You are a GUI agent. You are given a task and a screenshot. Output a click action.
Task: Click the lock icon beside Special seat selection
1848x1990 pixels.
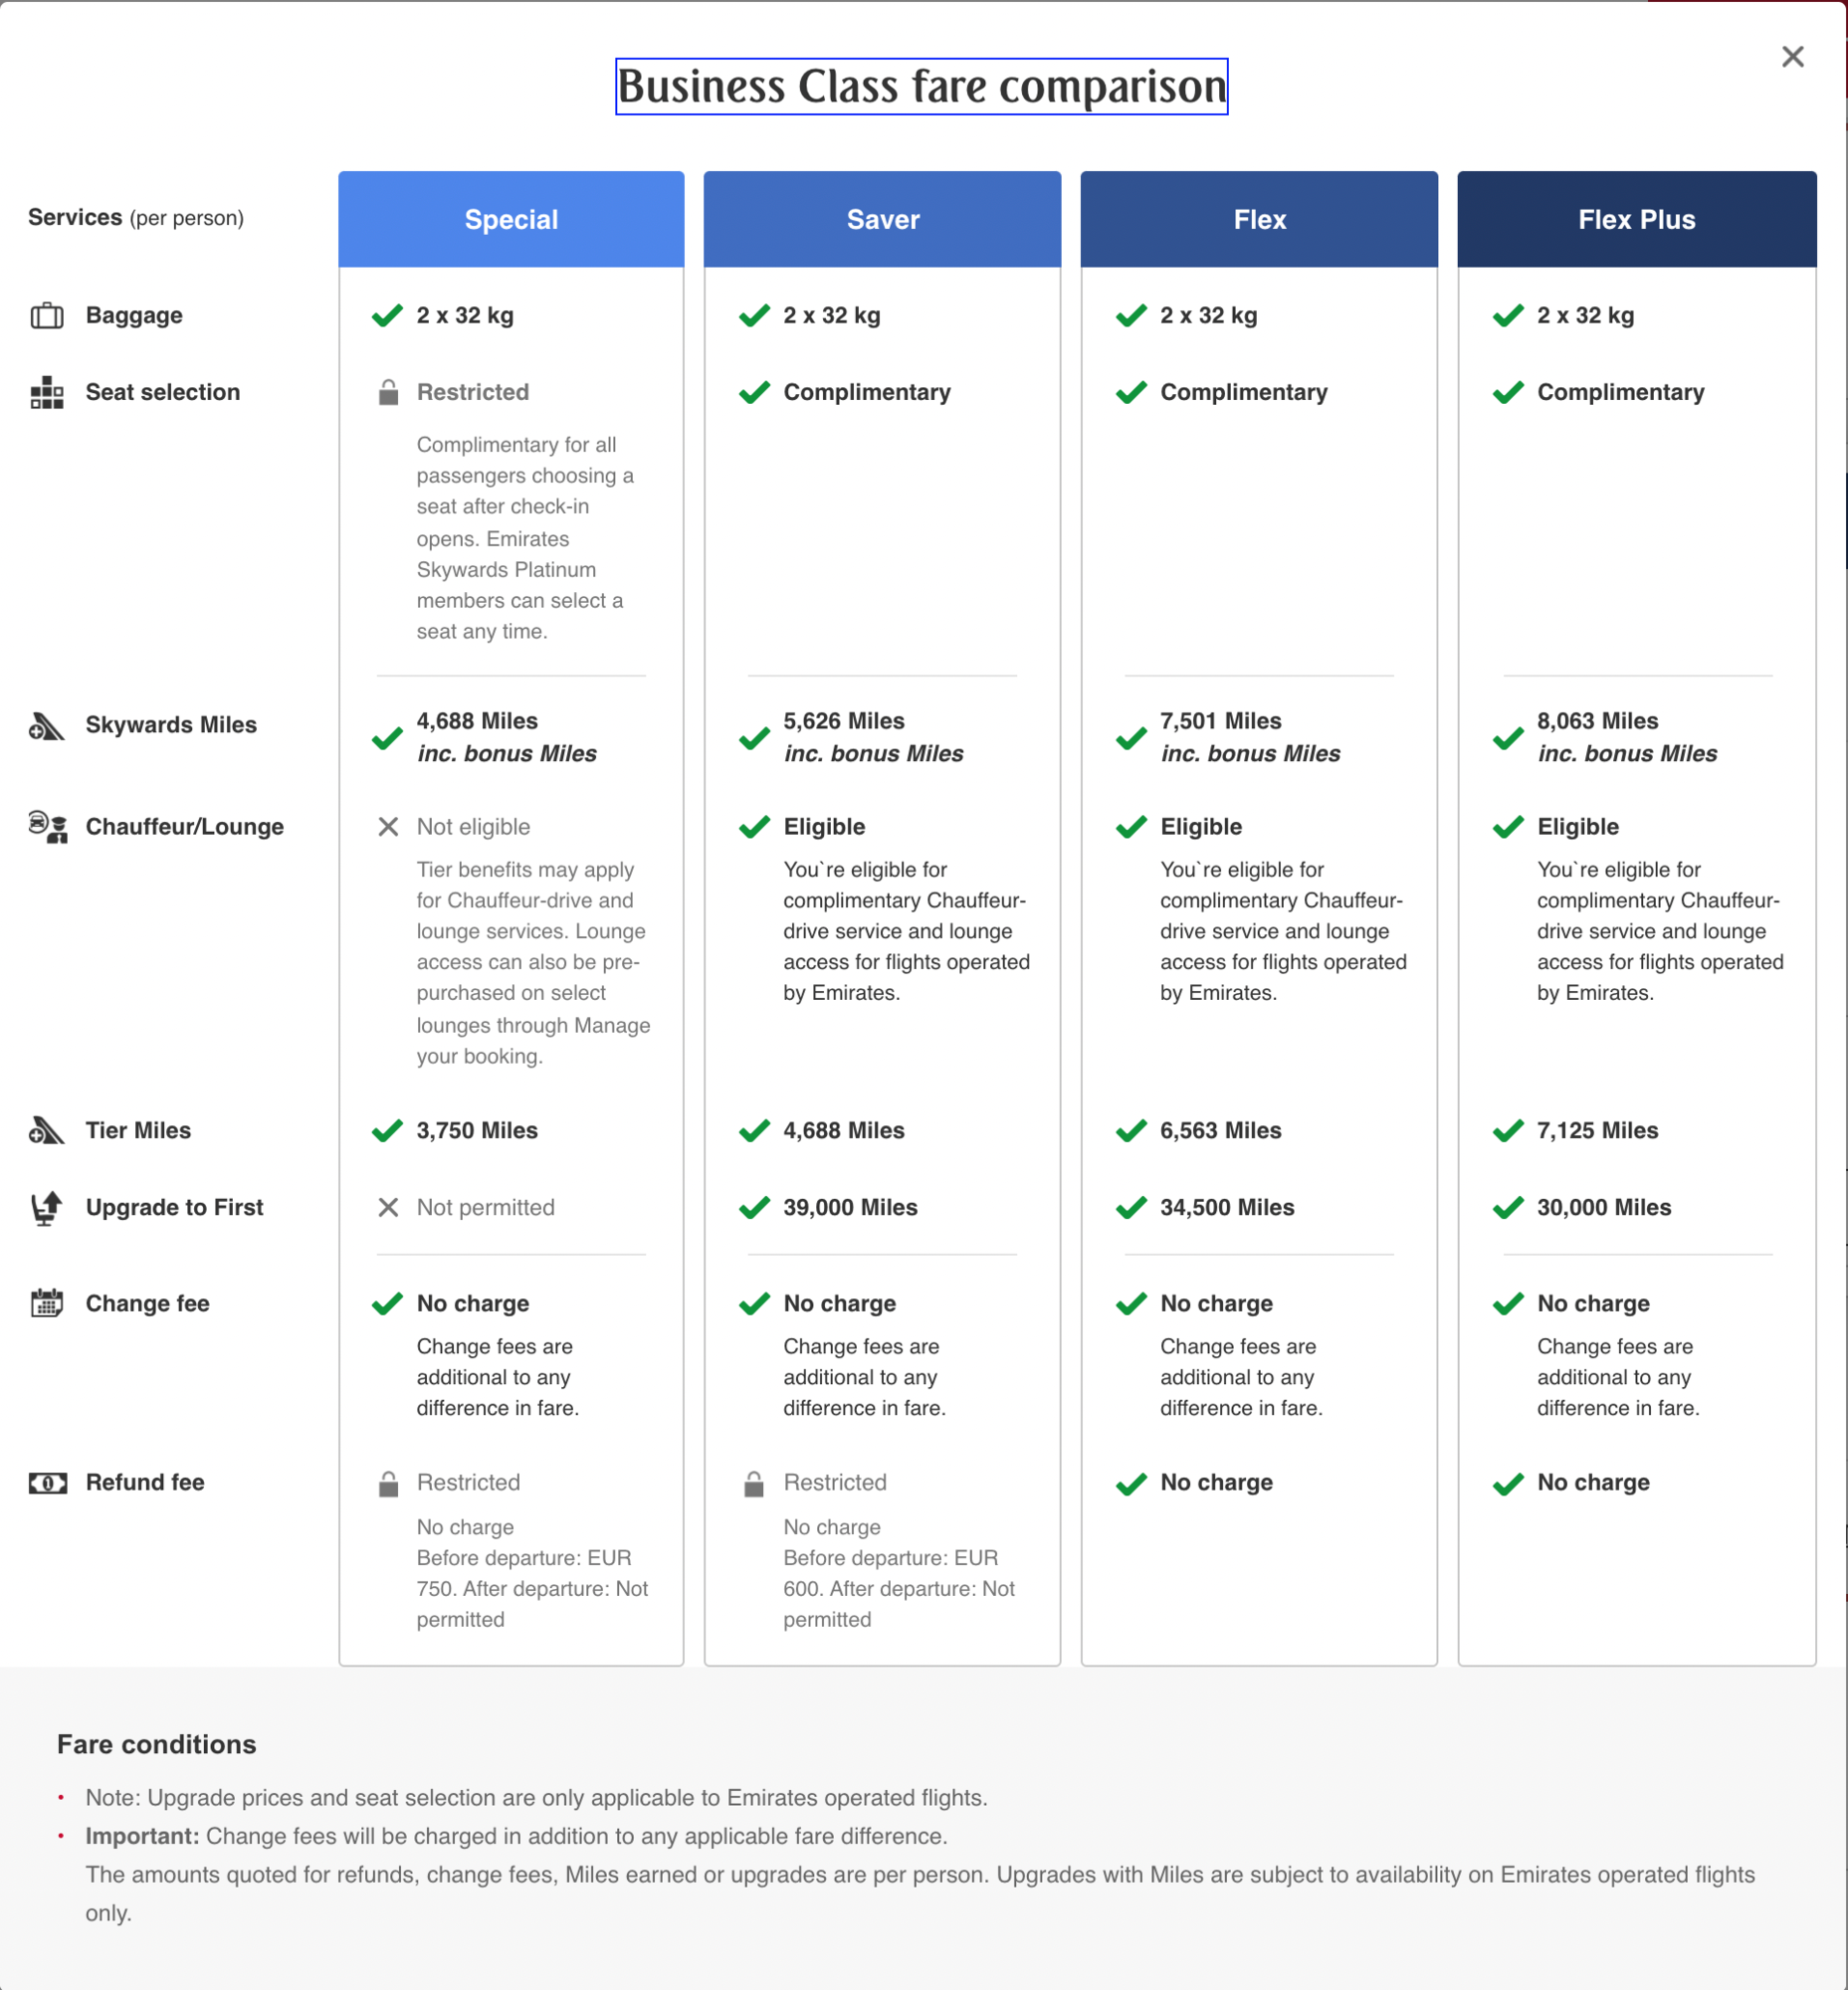coord(388,392)
